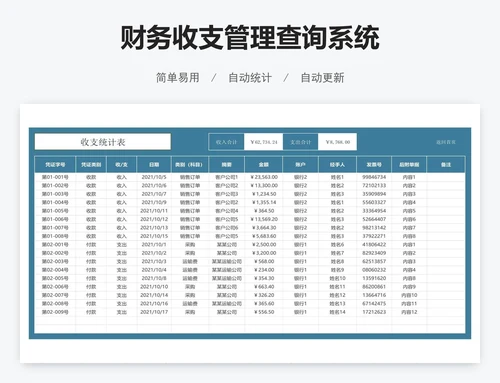Image resolution: width=500 pixels, height=383 pixels.
Task: Click voucher cell 第02-002号
Action: coord(55,253)
